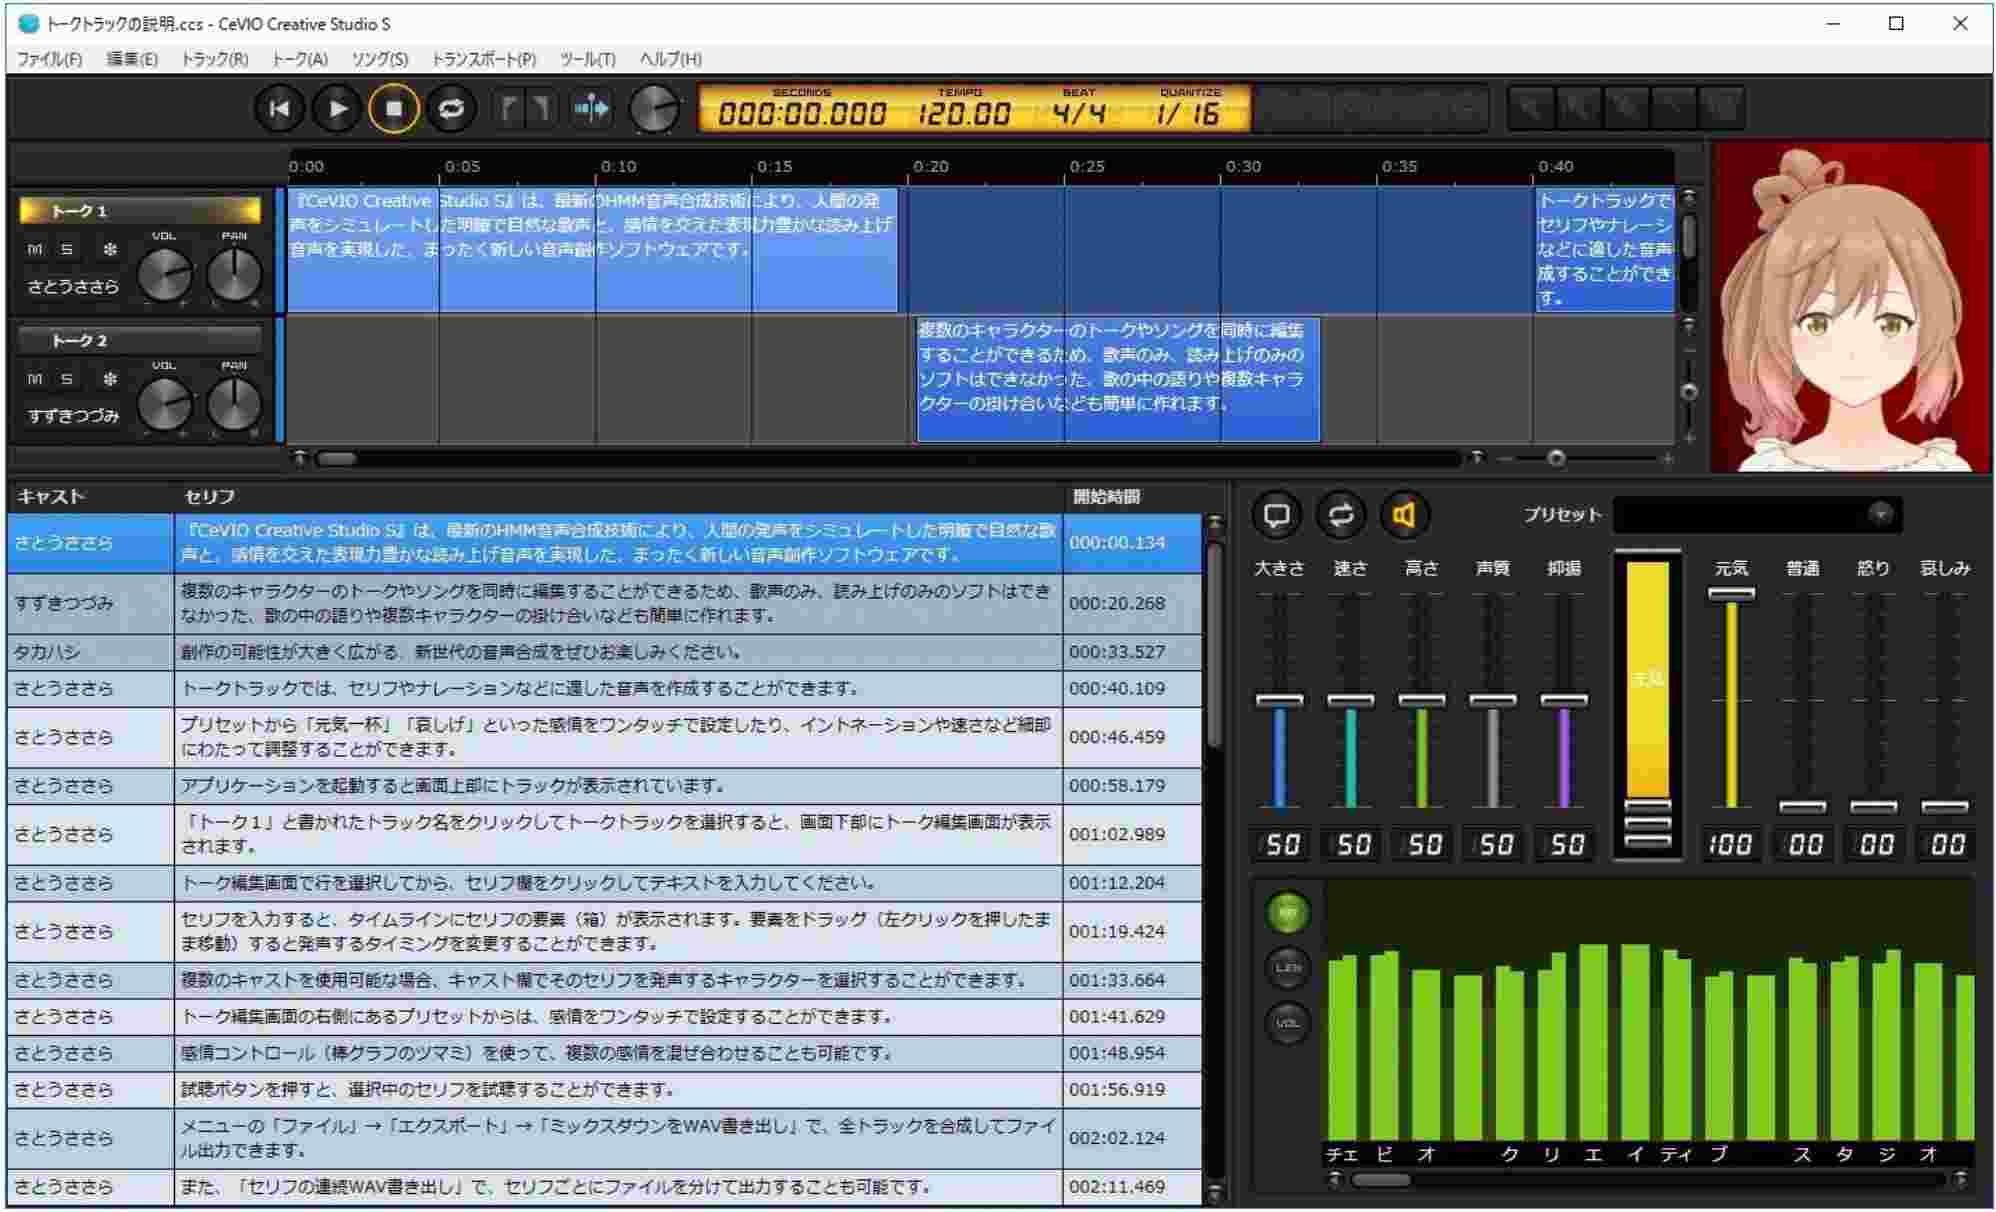1996x1212 pixels.
Task: Click the character portrait of さとうささら
Action: 1850,307
